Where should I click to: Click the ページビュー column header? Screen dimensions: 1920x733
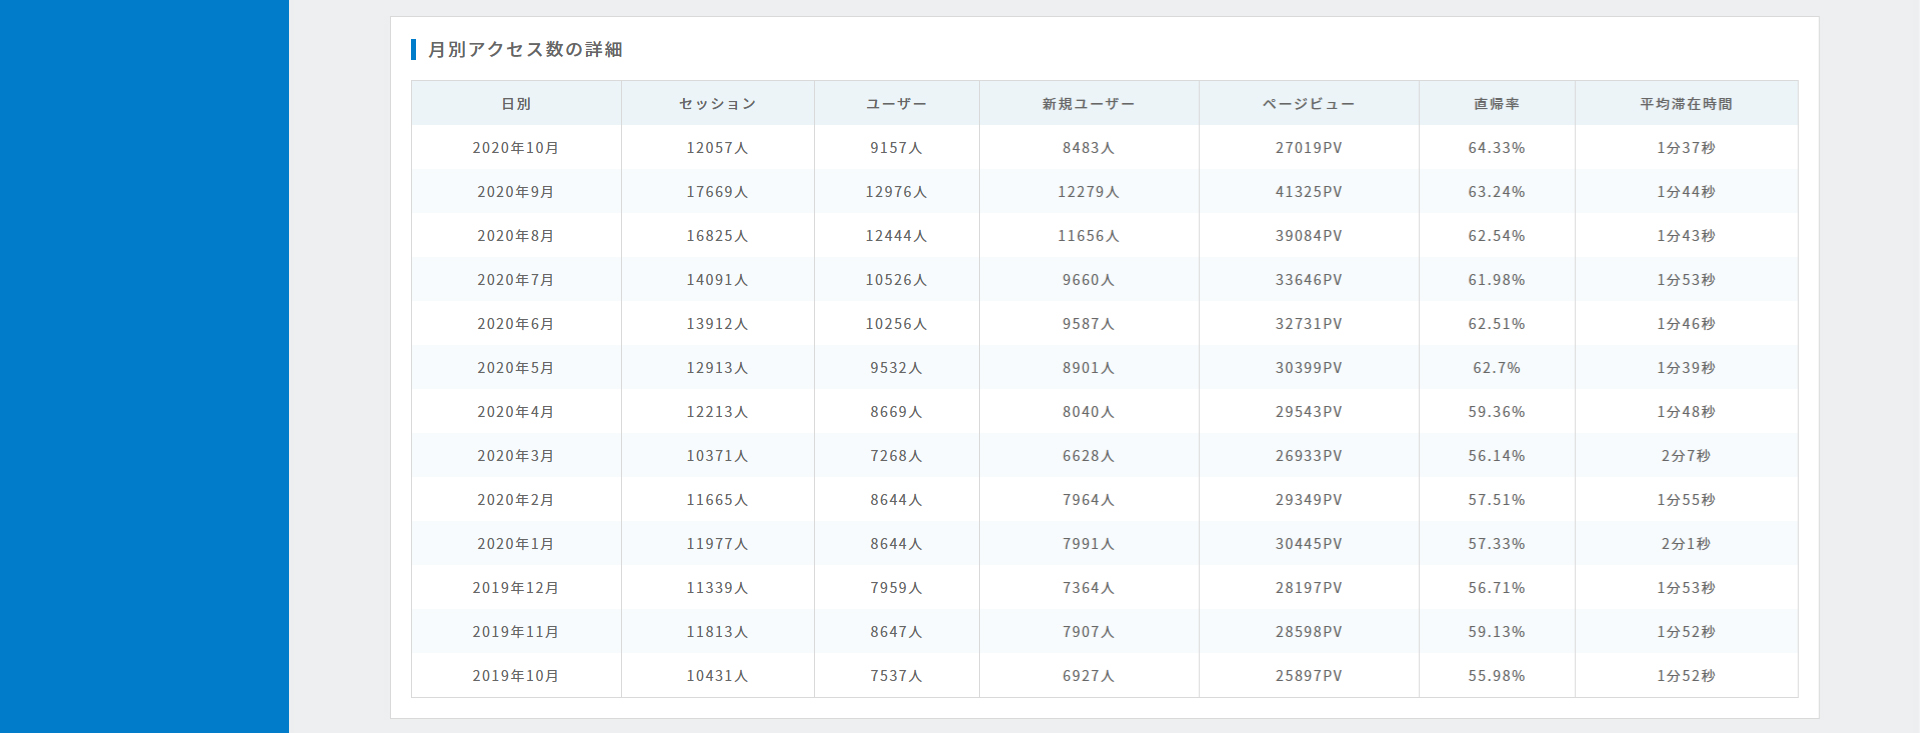pos(1309,104)
